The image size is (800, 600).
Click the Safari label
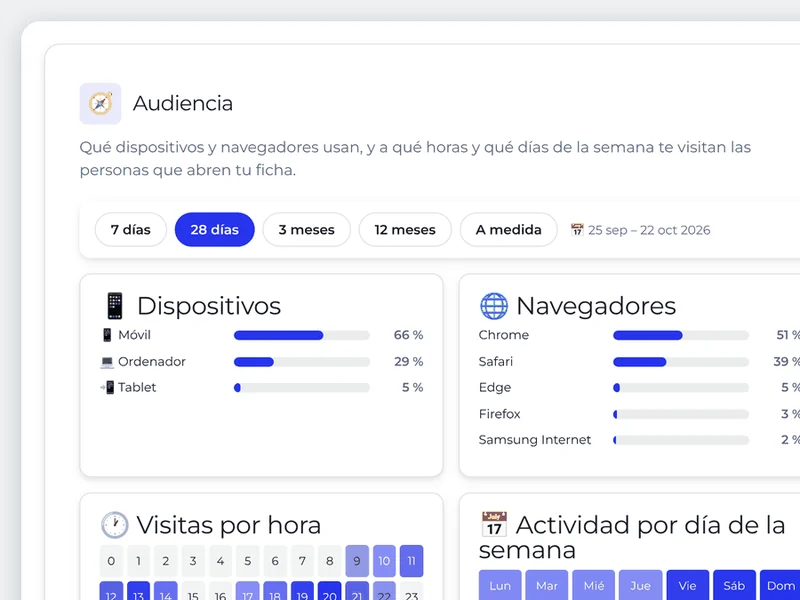[495, 362]
